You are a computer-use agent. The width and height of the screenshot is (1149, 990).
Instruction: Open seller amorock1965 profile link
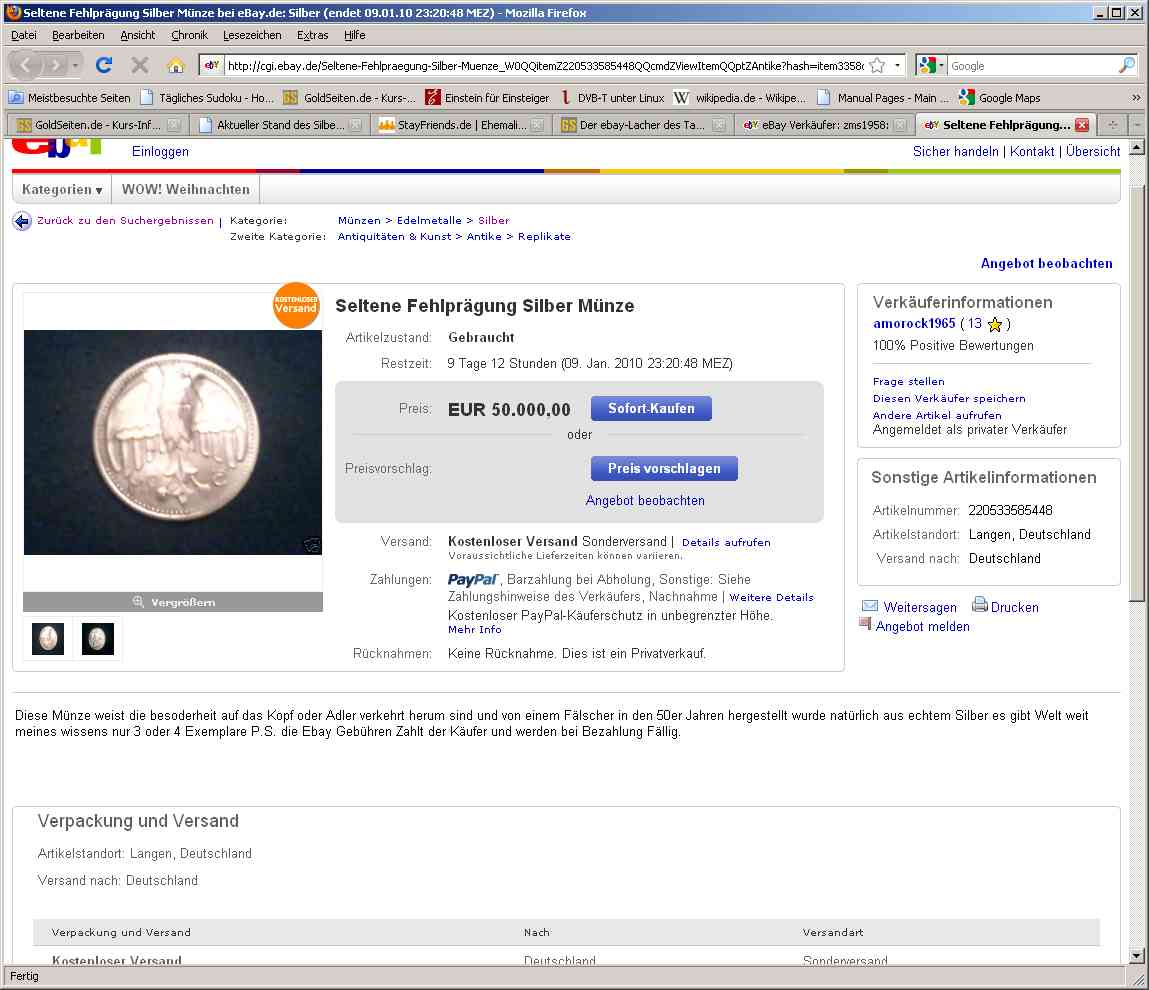(x=914, y=324)
